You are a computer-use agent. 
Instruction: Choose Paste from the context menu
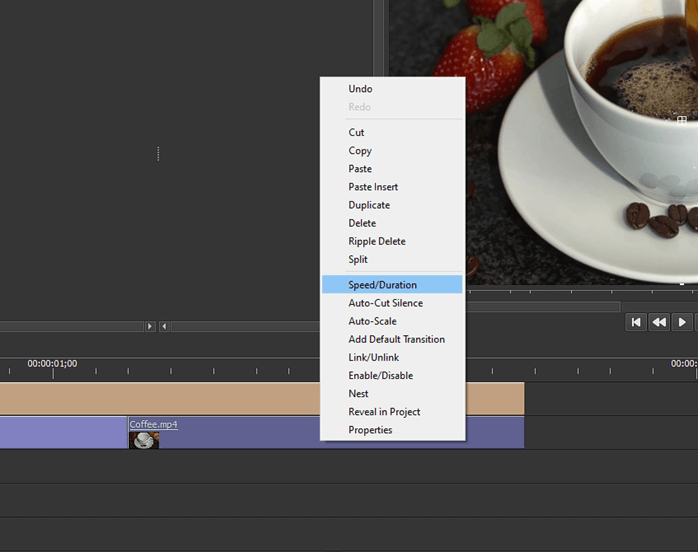click(x=392, y=169)
